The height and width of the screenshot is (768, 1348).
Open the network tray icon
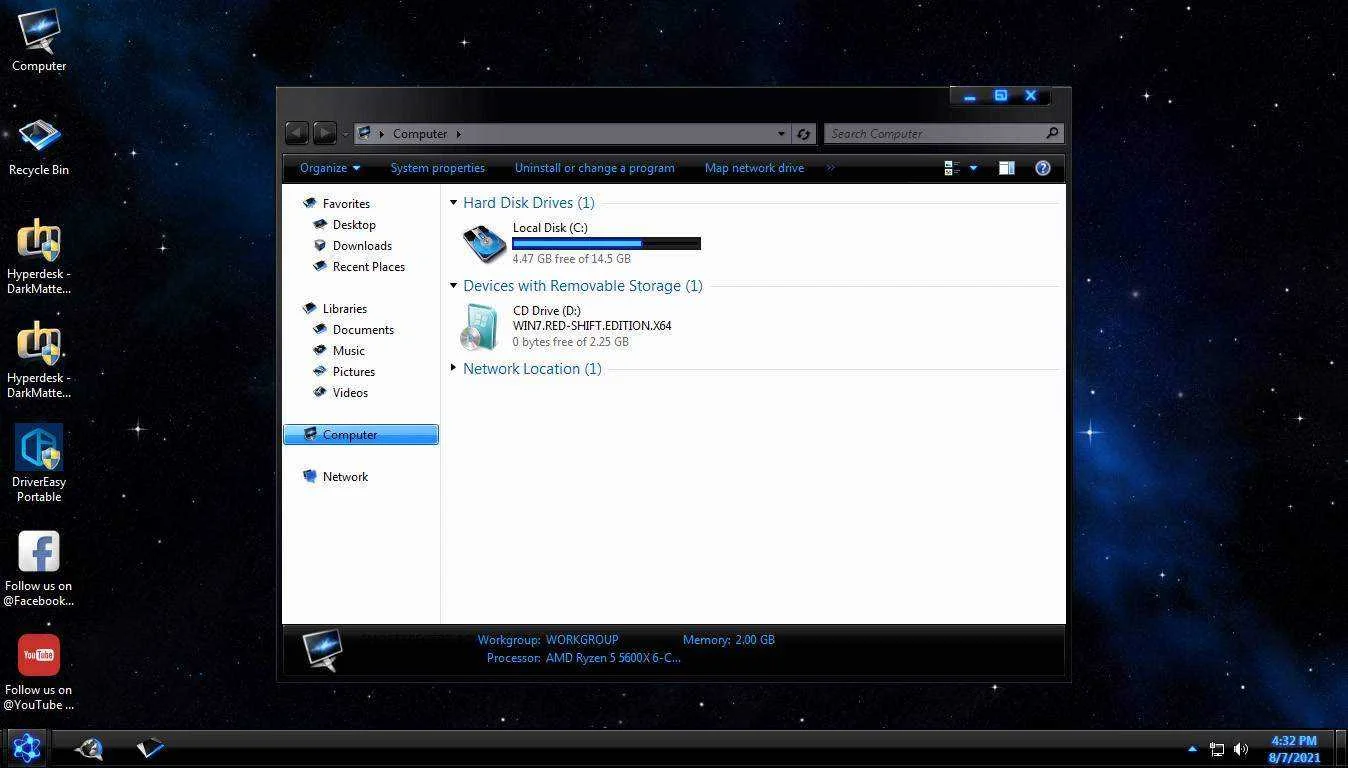click(x=1217, y=749)
